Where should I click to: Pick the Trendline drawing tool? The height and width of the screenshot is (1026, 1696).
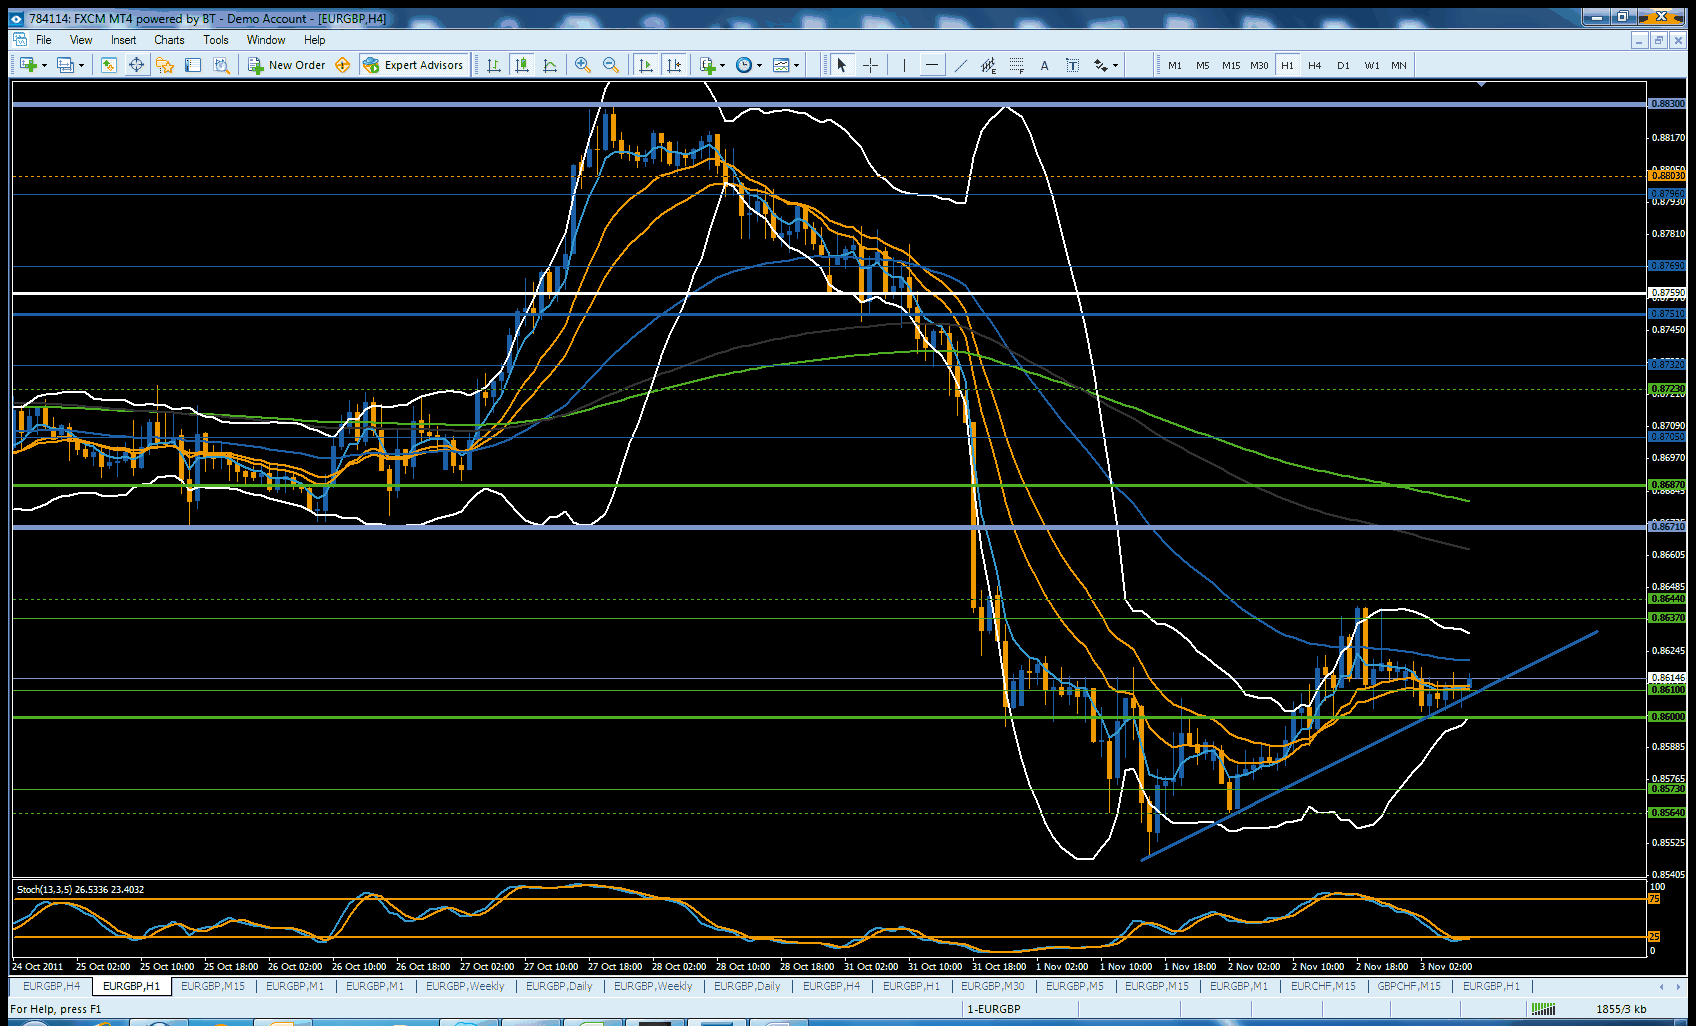click(x=960, y=65)
